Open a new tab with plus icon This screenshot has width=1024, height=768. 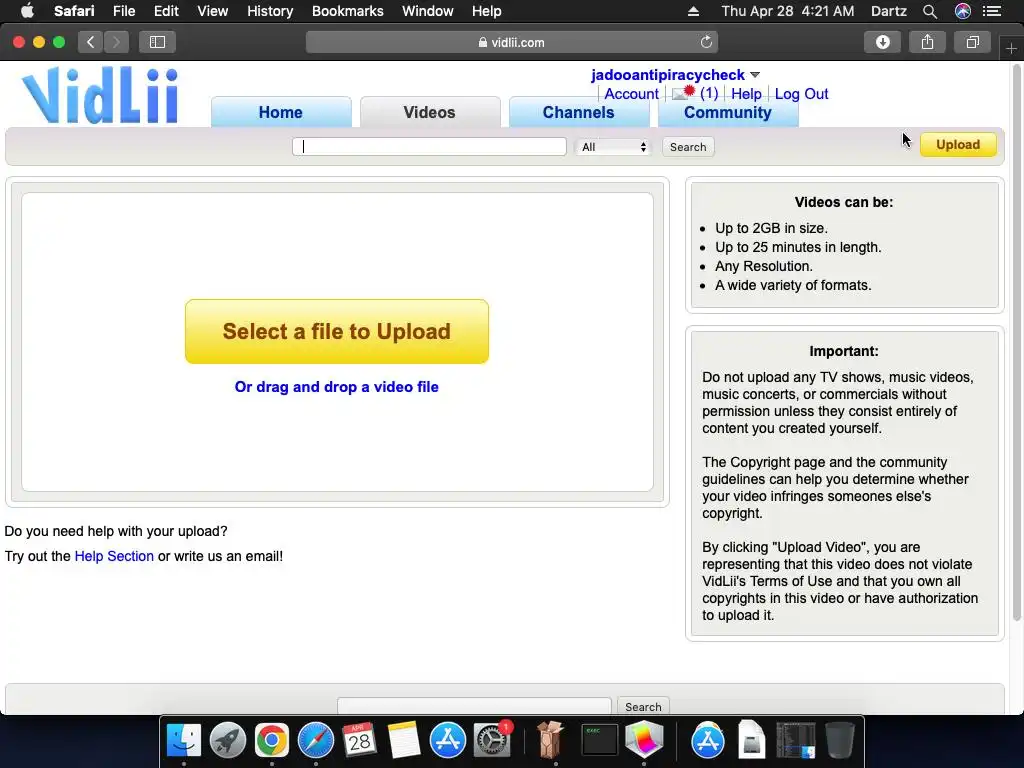coord(1011,49)
